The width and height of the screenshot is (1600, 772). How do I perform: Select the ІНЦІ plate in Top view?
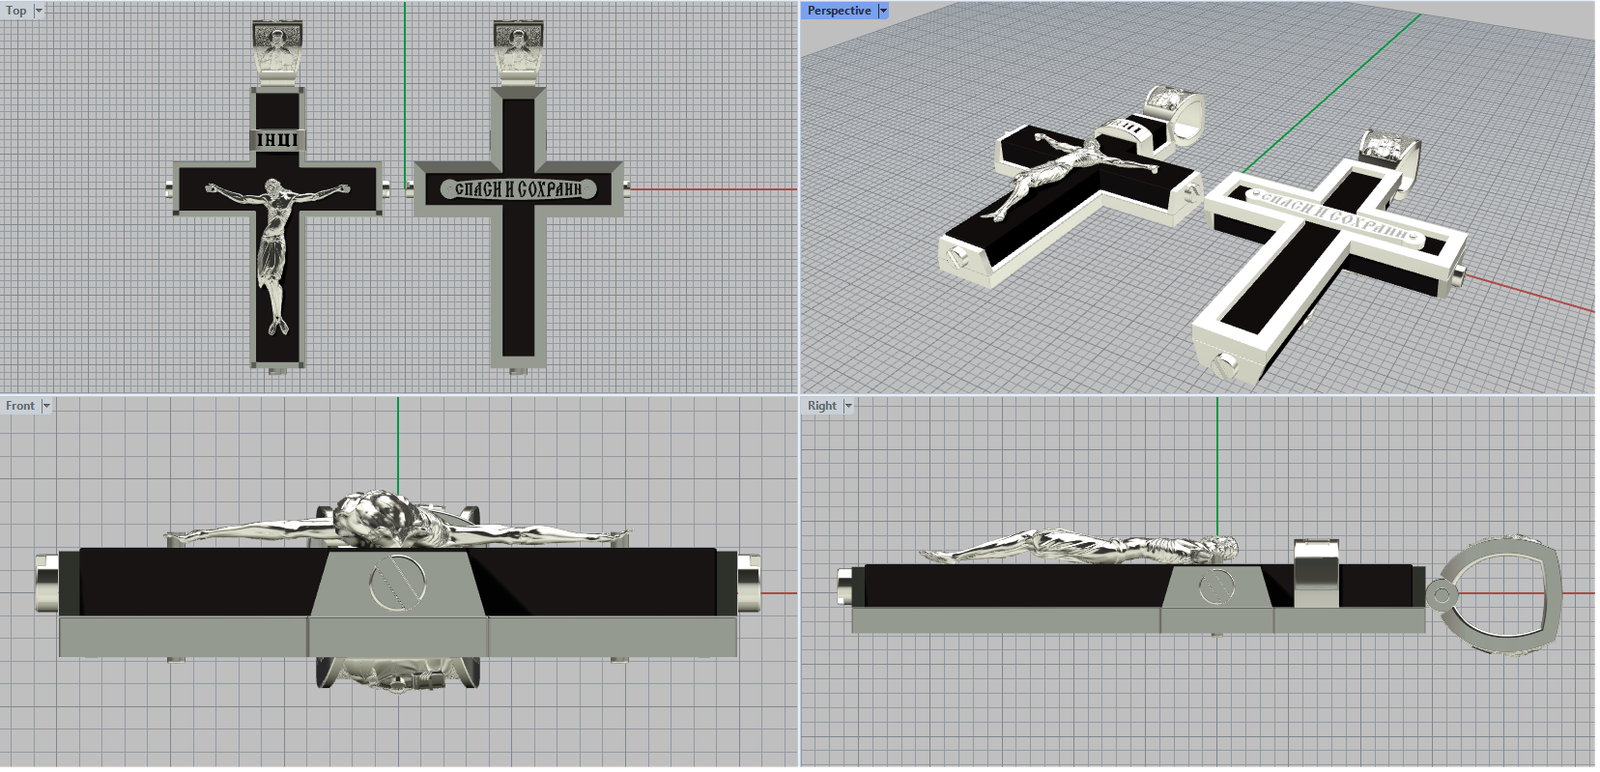click(277, 140)
